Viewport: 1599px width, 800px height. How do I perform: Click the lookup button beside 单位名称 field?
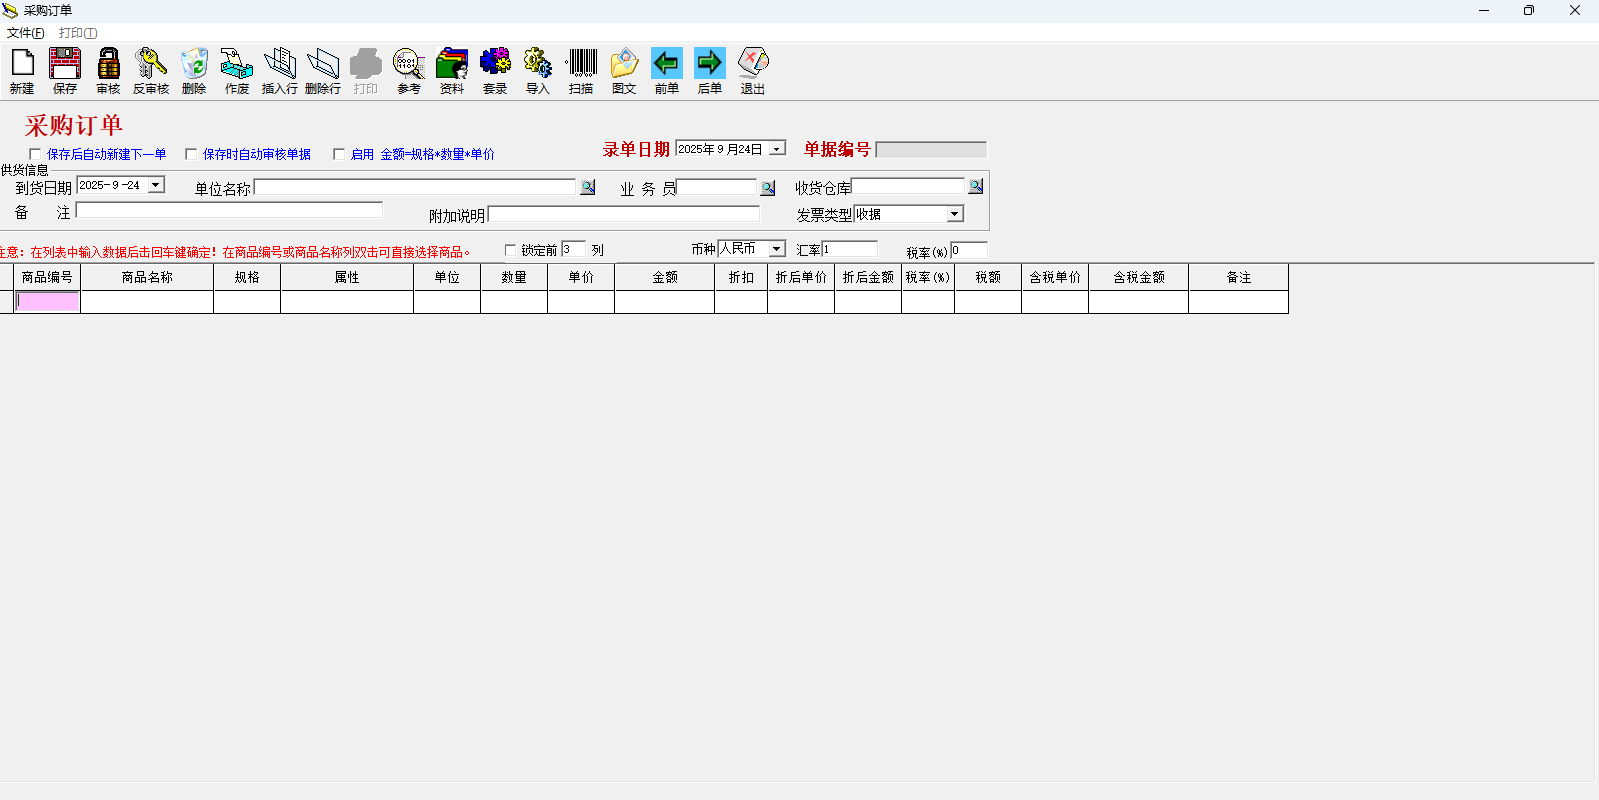click(x=588, y=187)
